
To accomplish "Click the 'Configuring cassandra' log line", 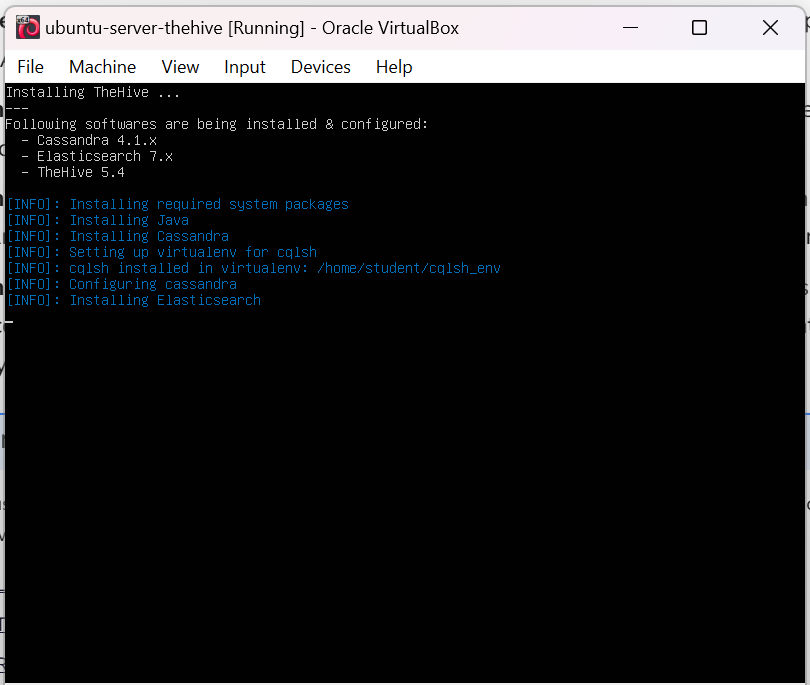I will click(122, 284).
